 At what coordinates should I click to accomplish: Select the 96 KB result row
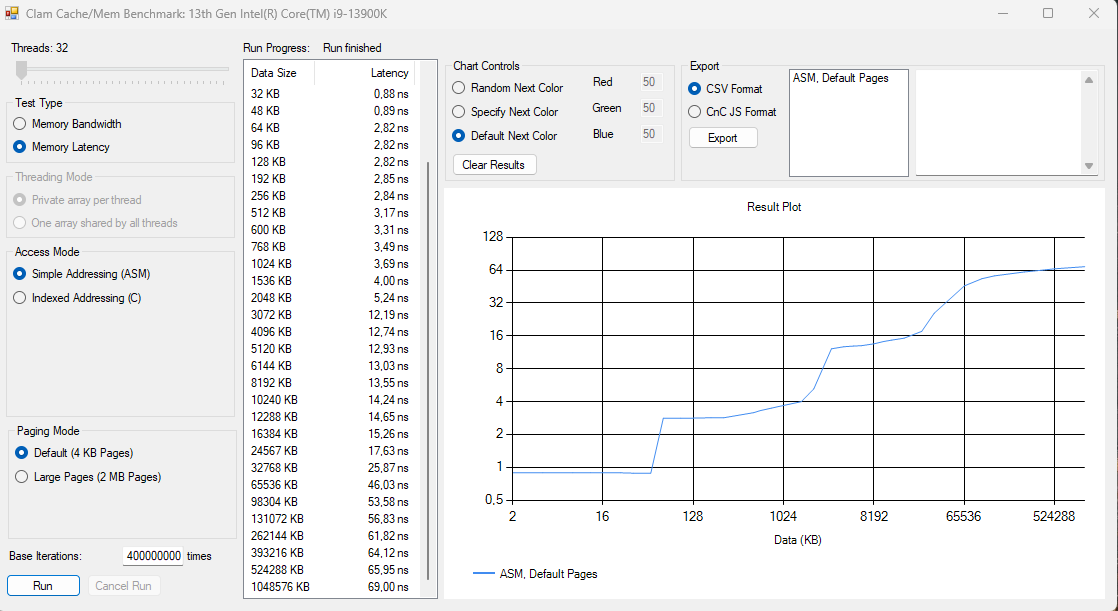tap(330, 145)
